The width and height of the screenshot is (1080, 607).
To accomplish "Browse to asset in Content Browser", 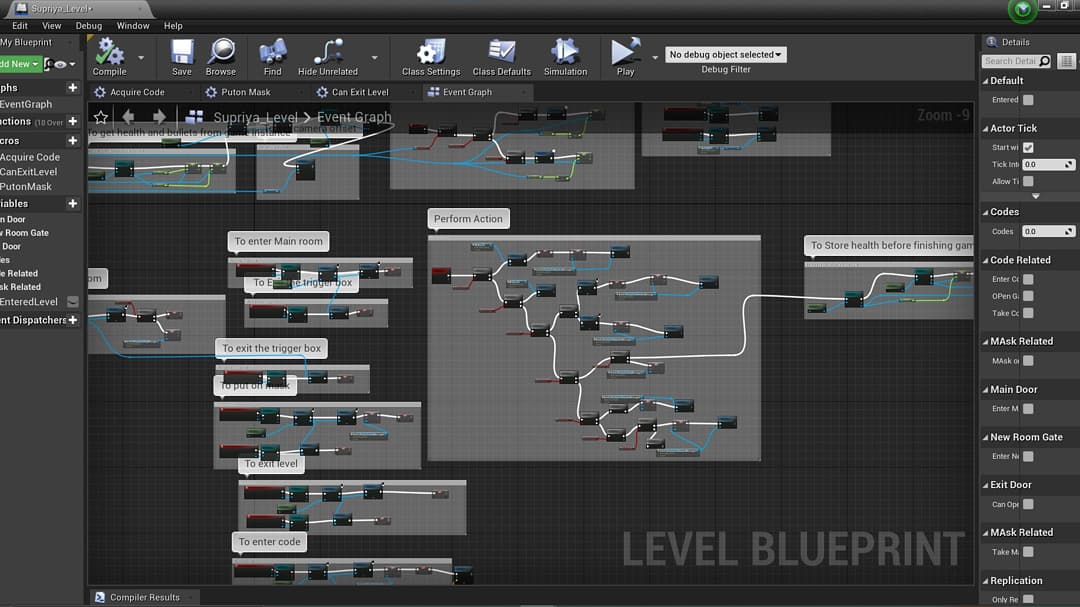I will pos(221,56).
